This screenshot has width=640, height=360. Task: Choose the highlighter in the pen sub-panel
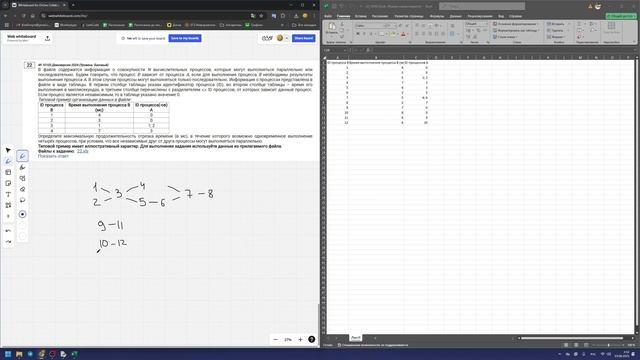[22, 167]
